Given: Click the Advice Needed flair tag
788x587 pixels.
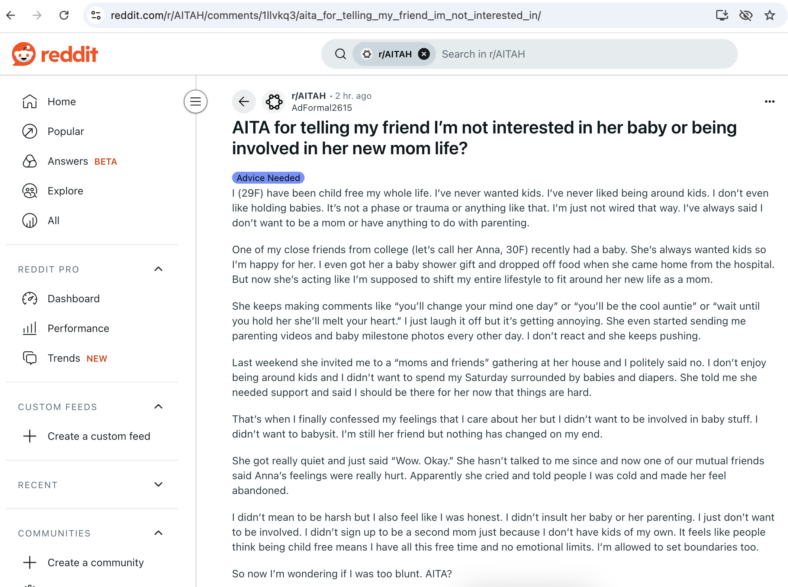Looking at the screenshot, I should 268,178.
